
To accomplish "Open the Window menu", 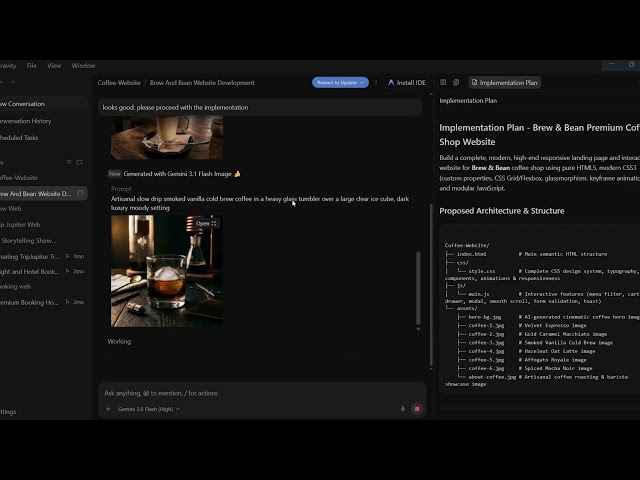I will click(83, 66).
